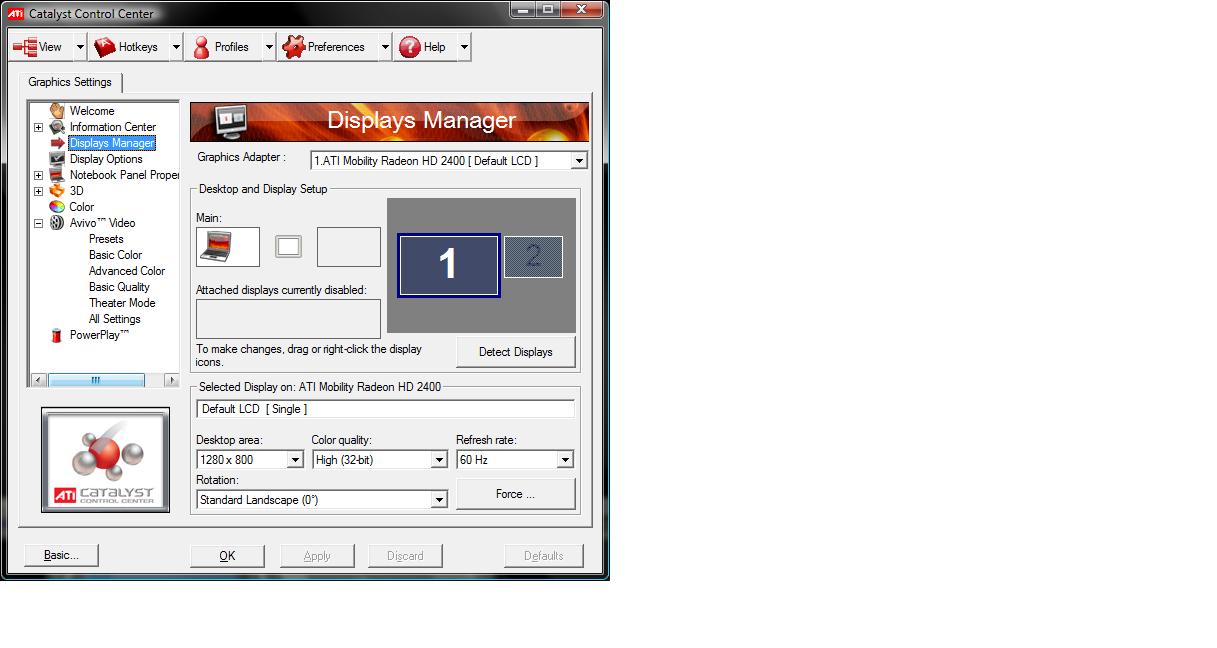Image resolution: width=1217 pixels, height=648 pixels.
Task: Open Basic Quality under Avivo Video
Action: 119,287
